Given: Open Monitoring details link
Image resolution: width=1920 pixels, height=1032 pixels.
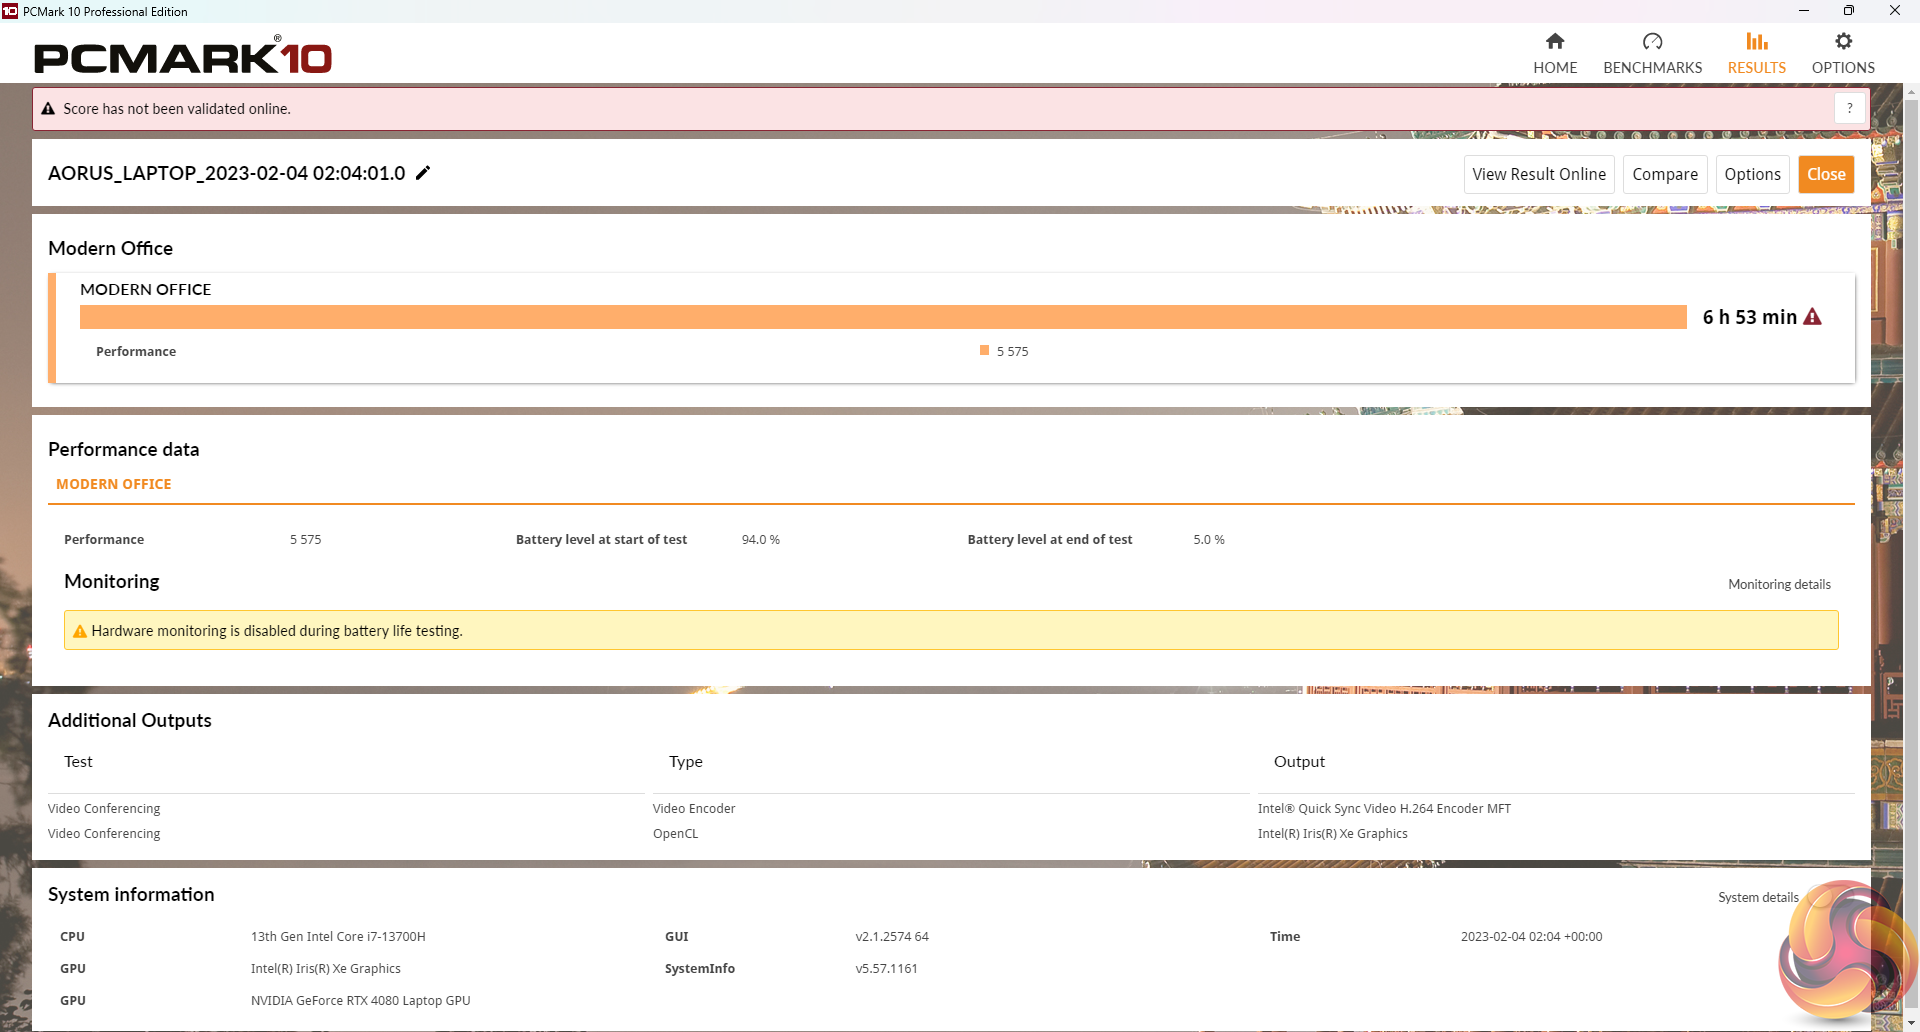Looking at the screenshot, I should (x=1779, y=584).
